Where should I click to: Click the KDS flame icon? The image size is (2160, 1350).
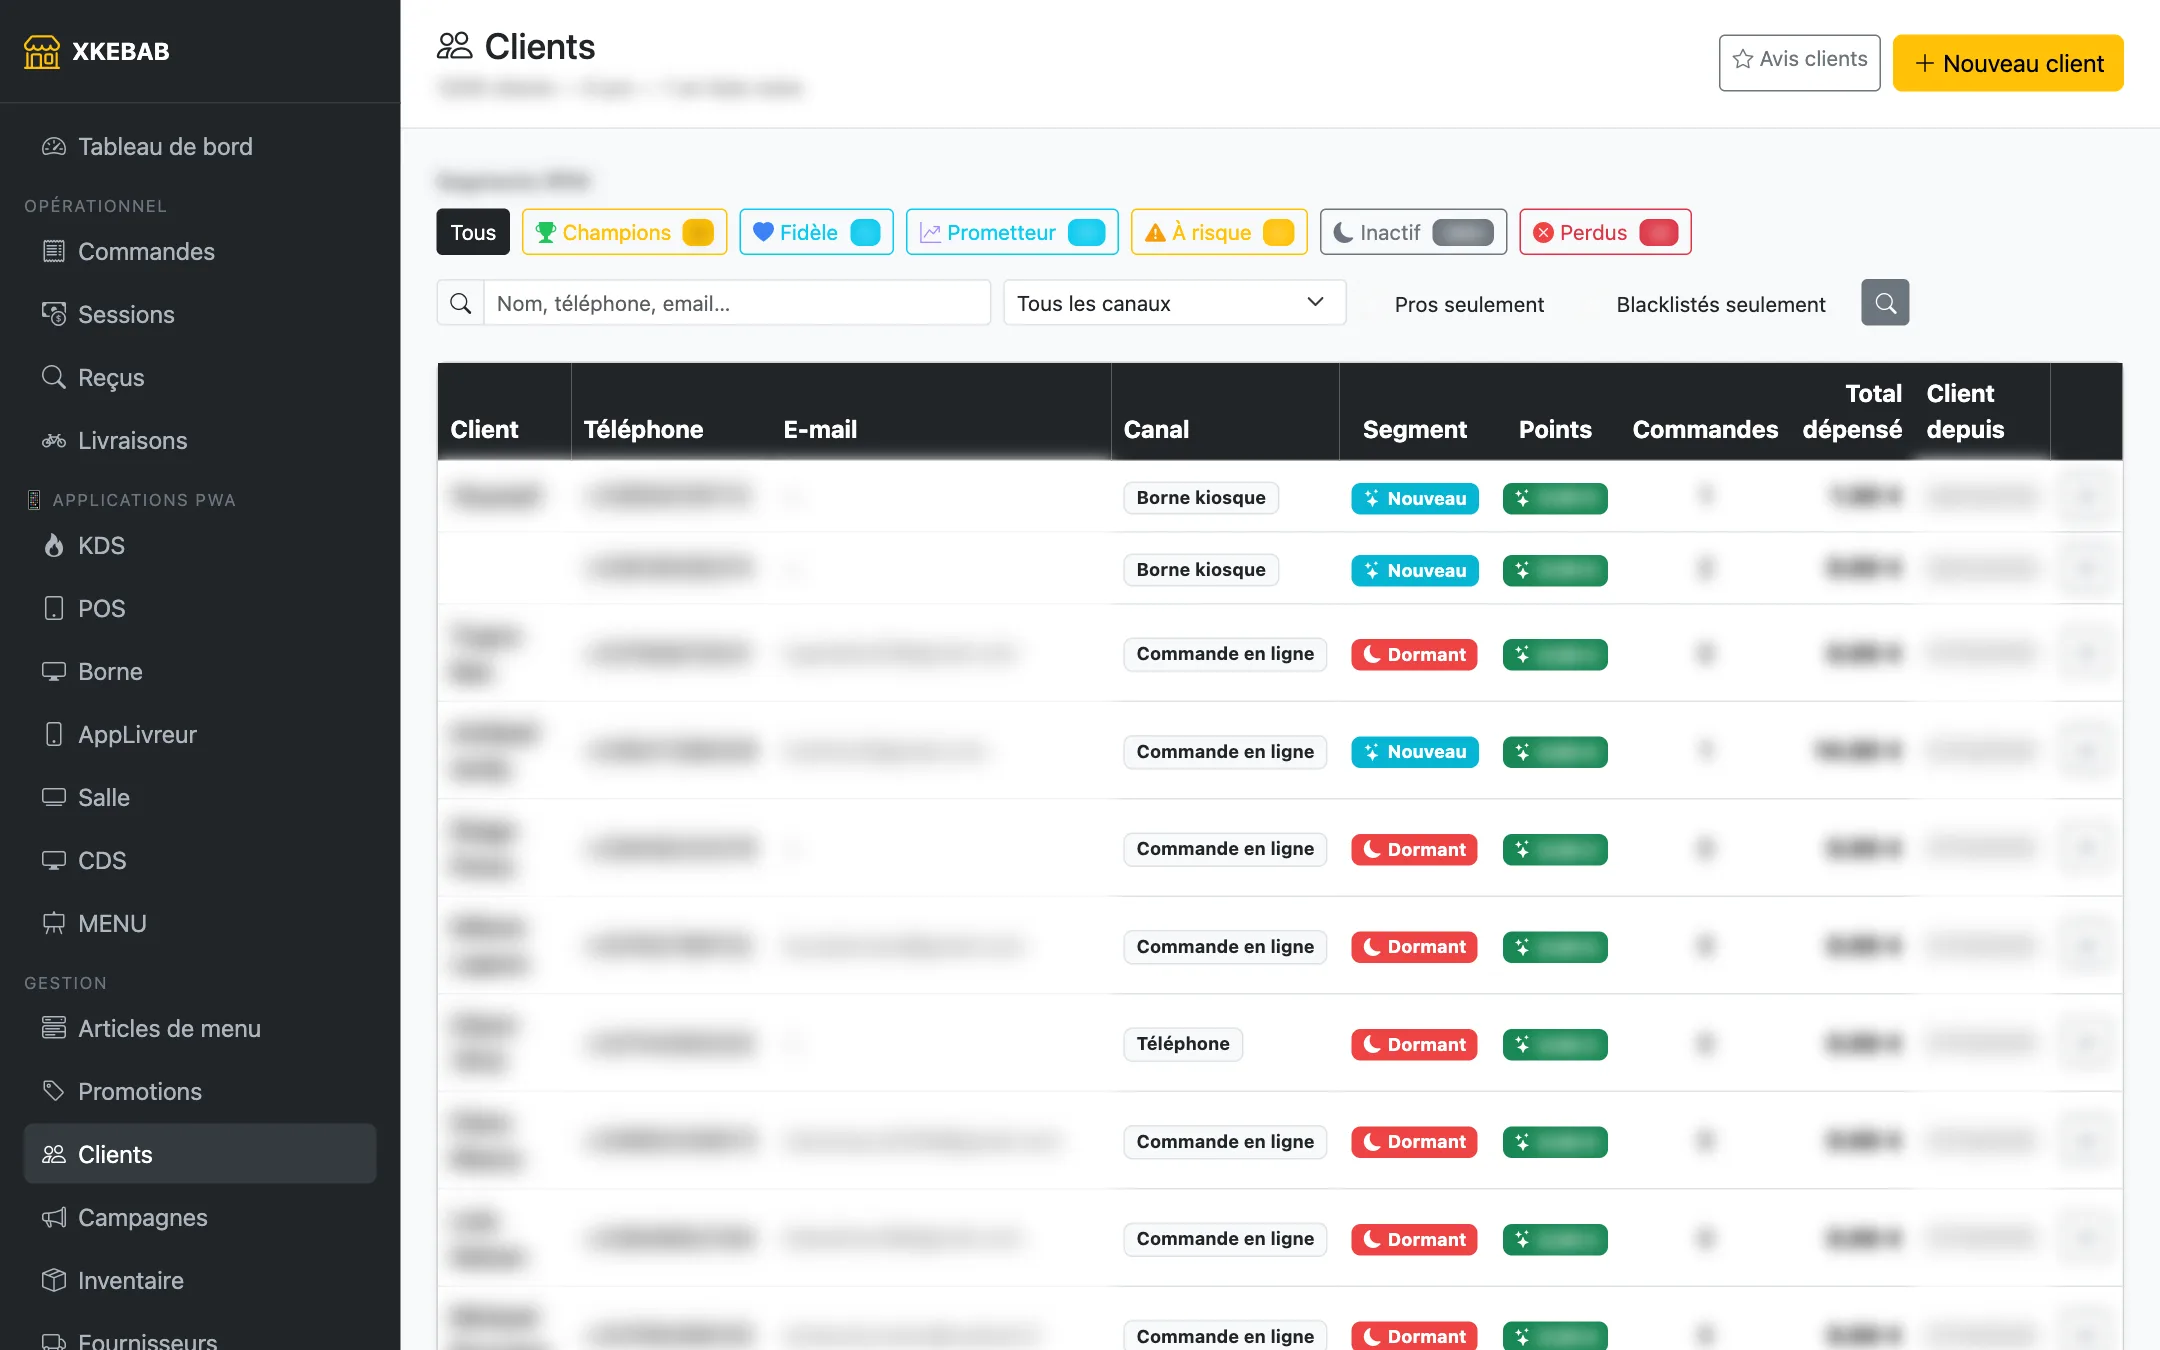tap(54, 545)
